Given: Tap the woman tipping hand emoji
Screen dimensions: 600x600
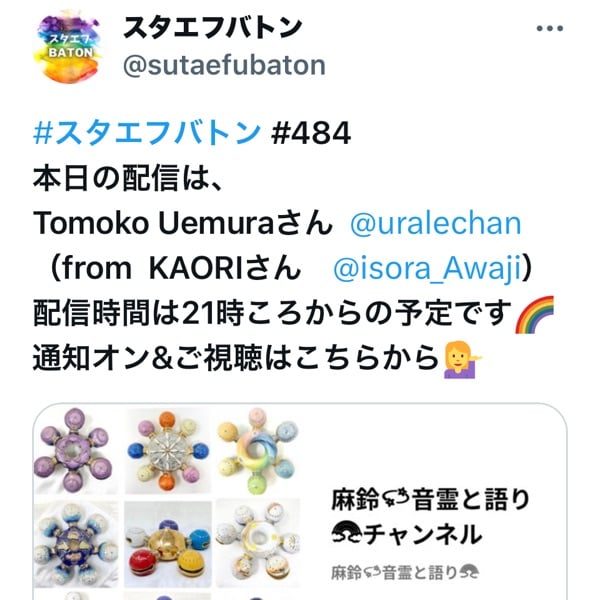Looking at the screenshot, I should click(x=462, y=359).
